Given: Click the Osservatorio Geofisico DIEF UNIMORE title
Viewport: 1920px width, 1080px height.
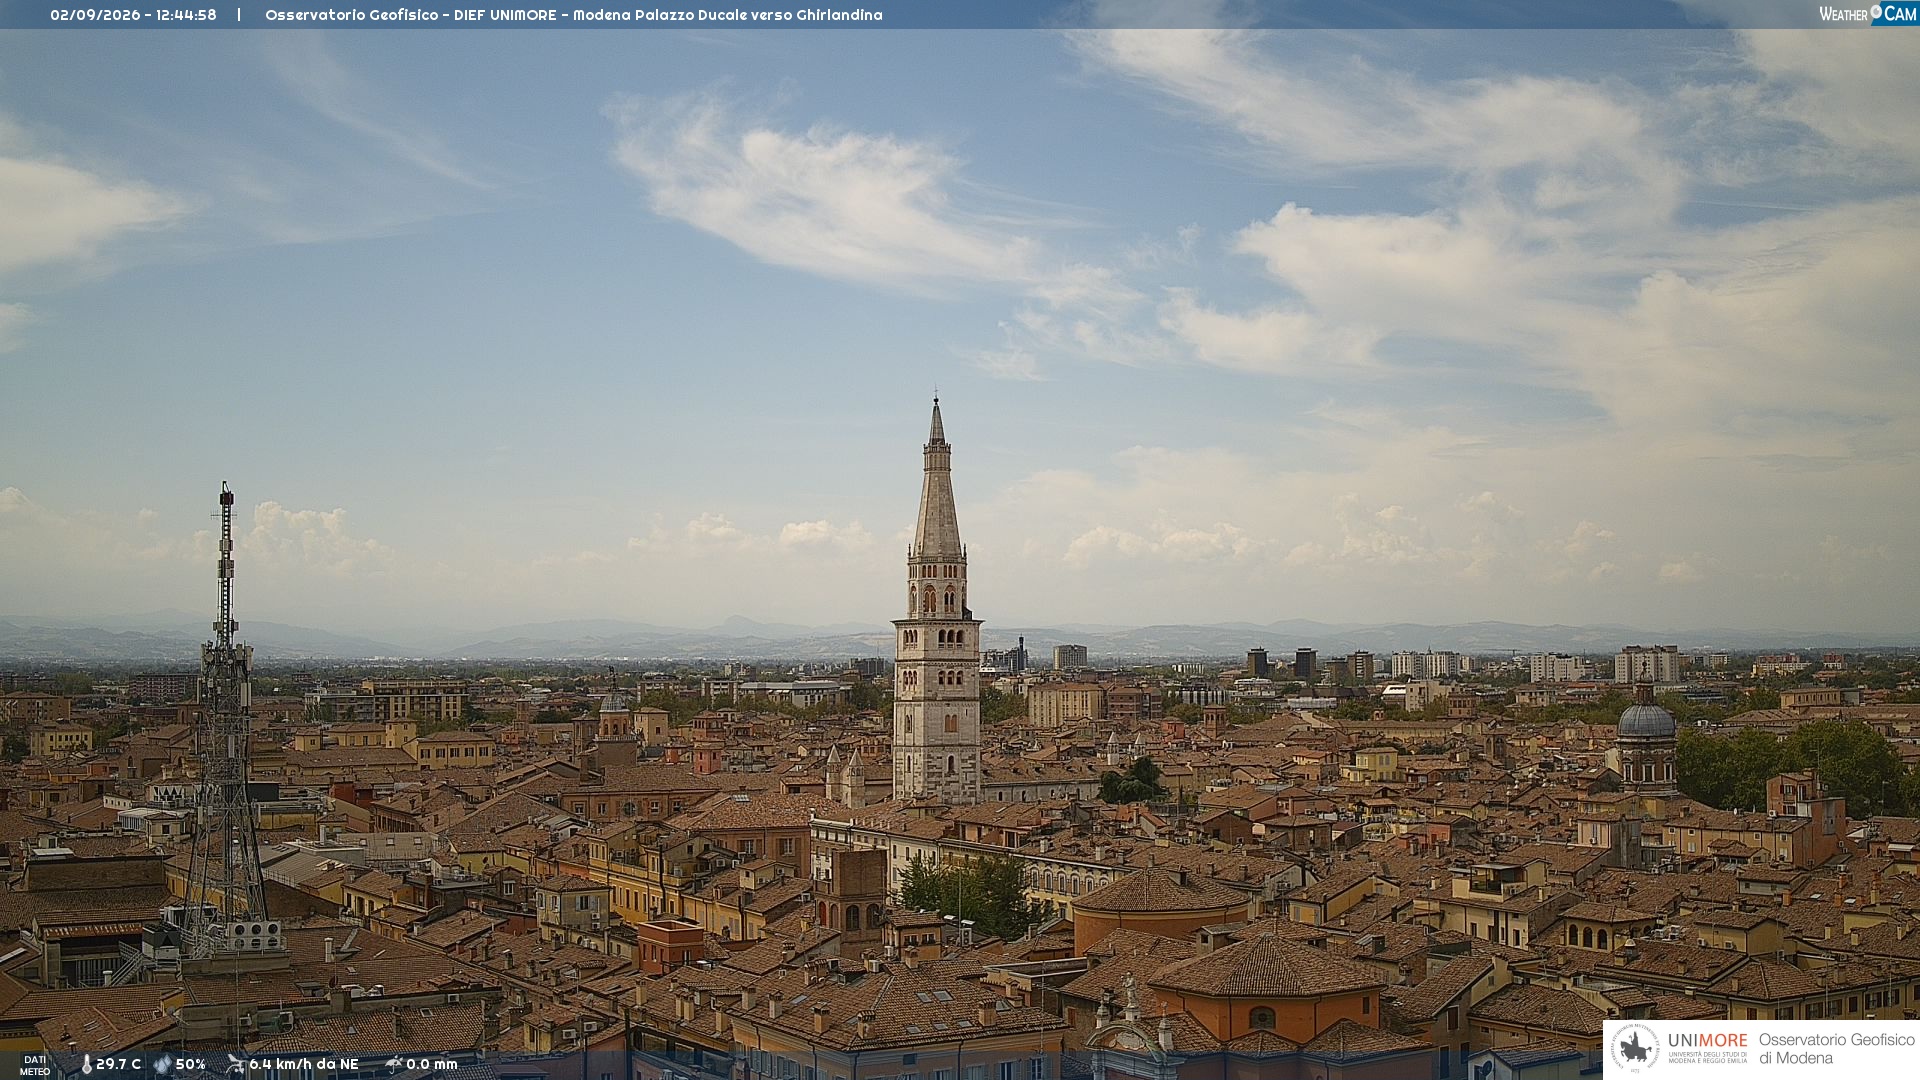Looking at the screenshot, I should [573, 15].
